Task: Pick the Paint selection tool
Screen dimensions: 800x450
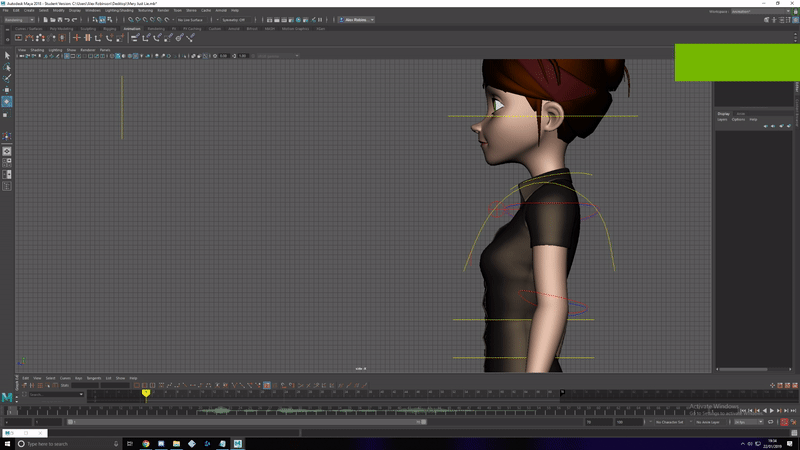Action: (7, 78)
